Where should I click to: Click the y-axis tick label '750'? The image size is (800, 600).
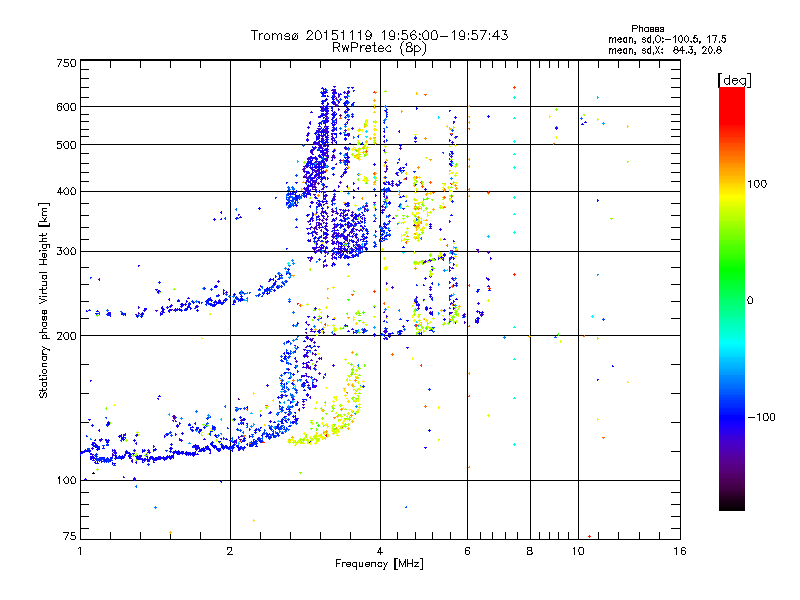[66, 63]
